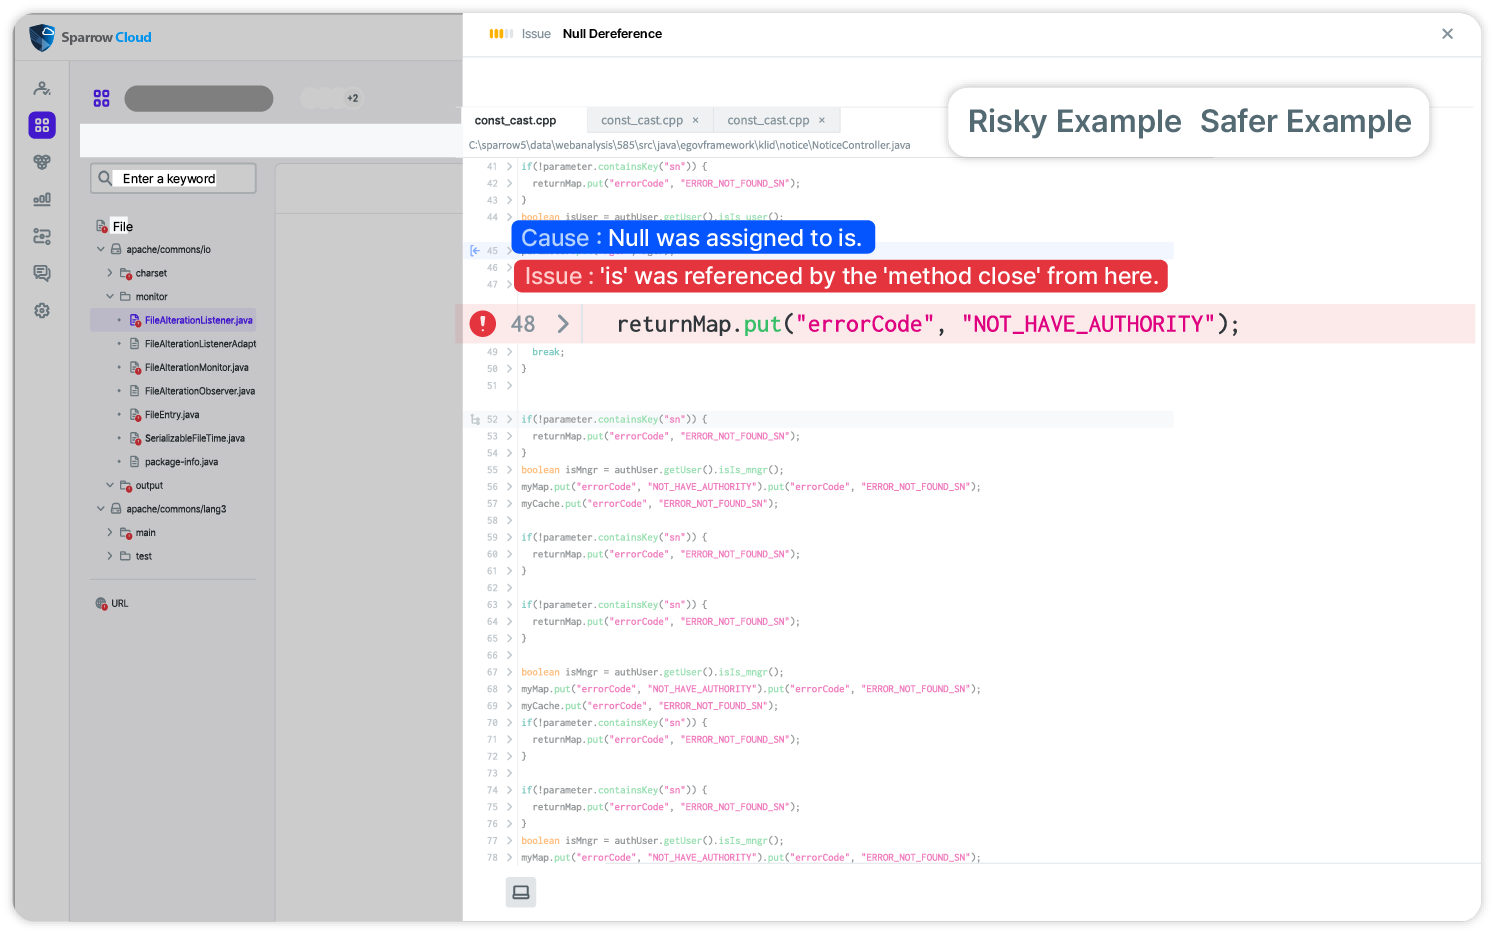This screenshot has height=934, width=1494.
Task: Collapse the apache/commons/lang3 folder
Action: click(x=101, y=509)
